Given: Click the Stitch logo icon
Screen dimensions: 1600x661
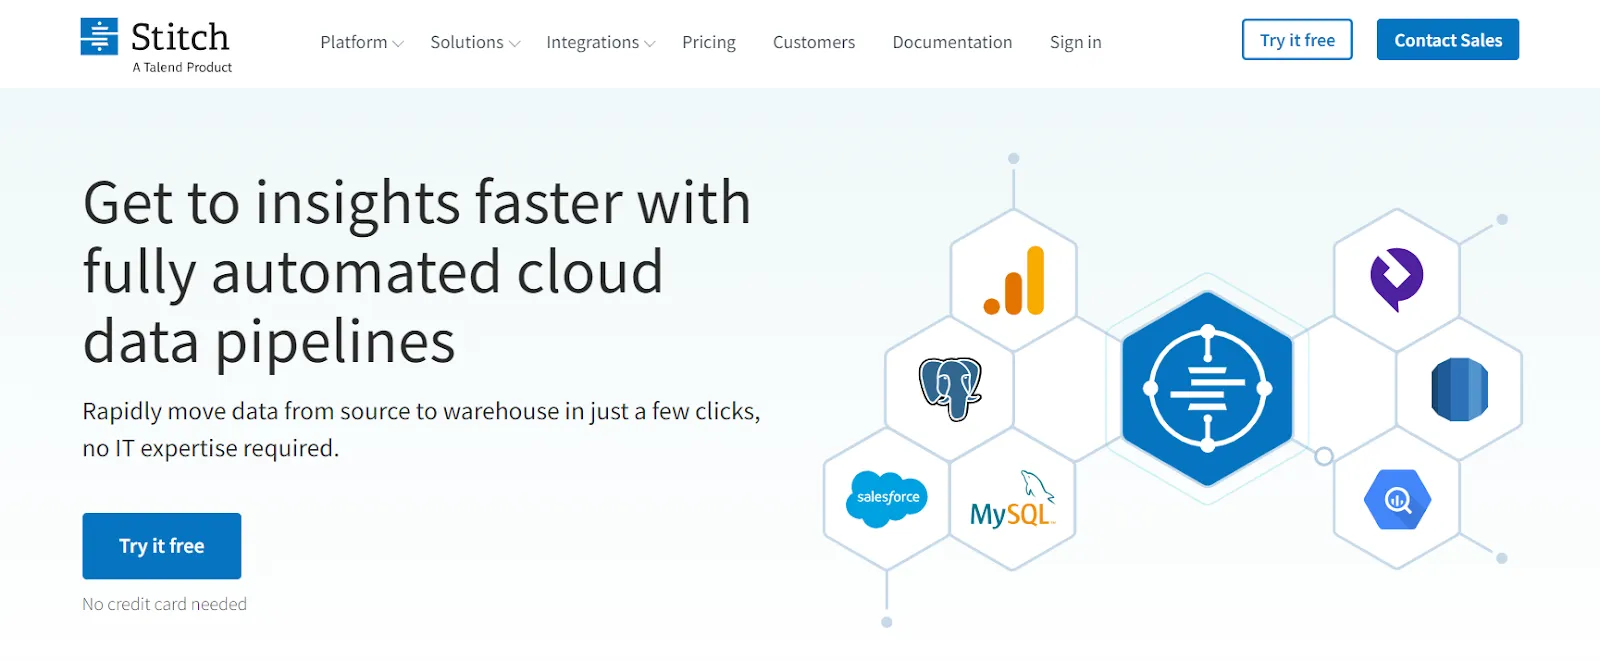Looking at the screenshot, I should [99, 36].
